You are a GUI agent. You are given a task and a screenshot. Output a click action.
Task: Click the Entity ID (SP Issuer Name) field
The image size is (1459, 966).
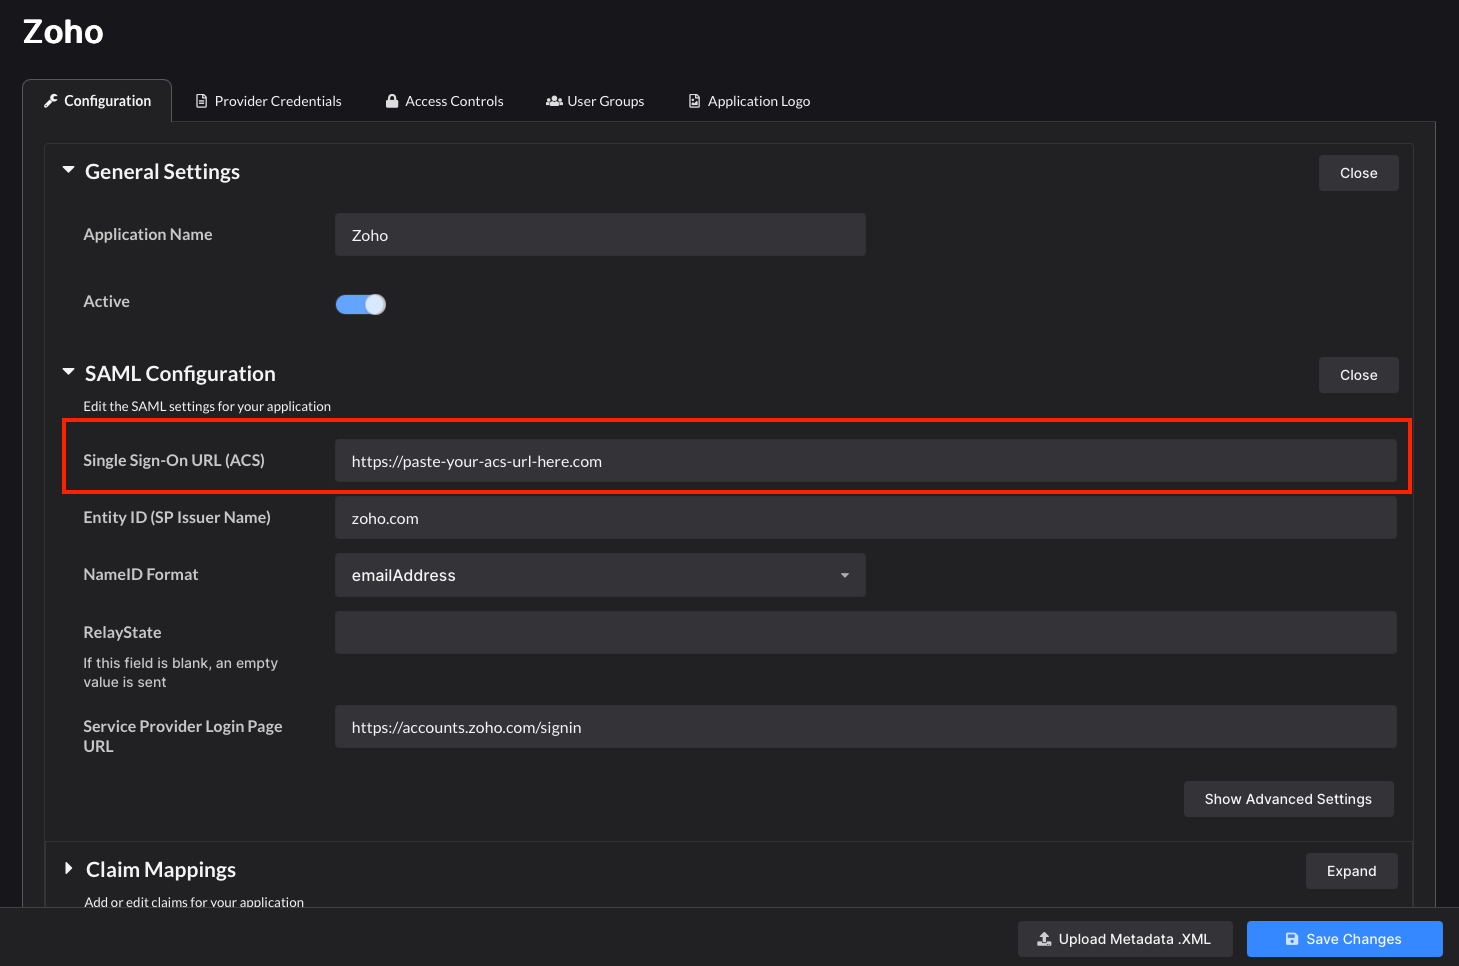865,518
